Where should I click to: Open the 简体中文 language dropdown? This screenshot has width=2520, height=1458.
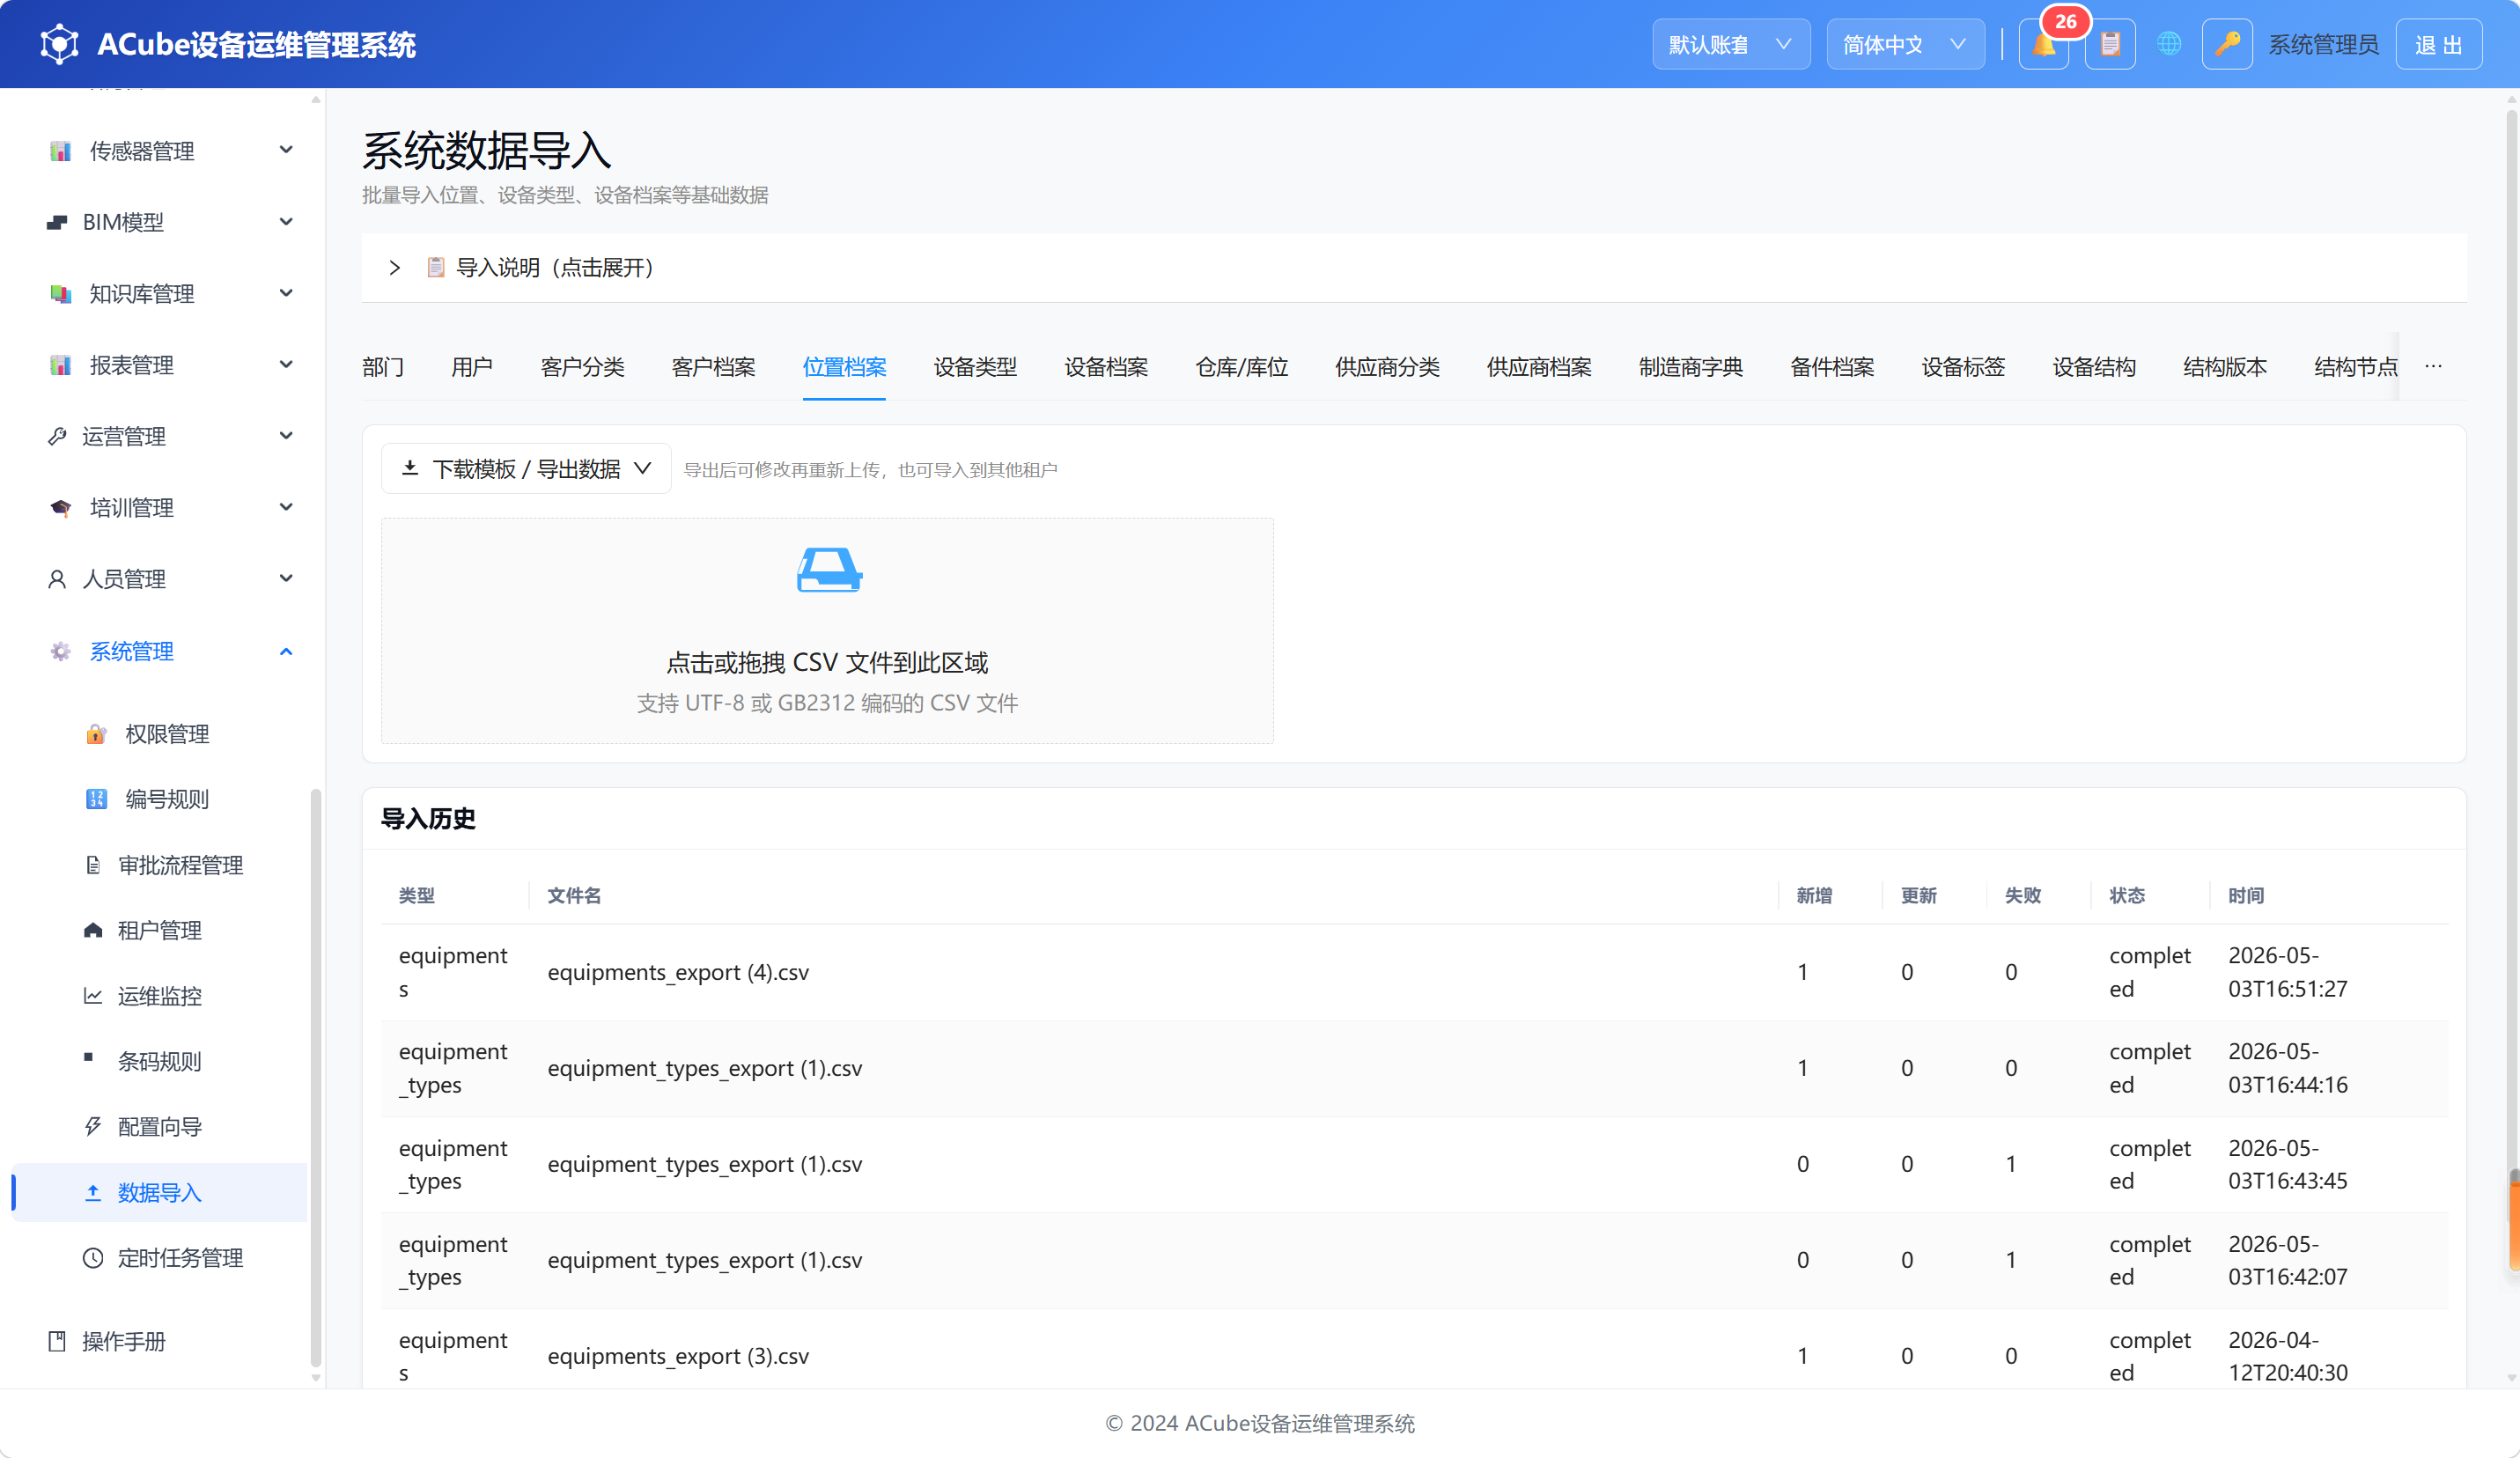[1905, 45]
